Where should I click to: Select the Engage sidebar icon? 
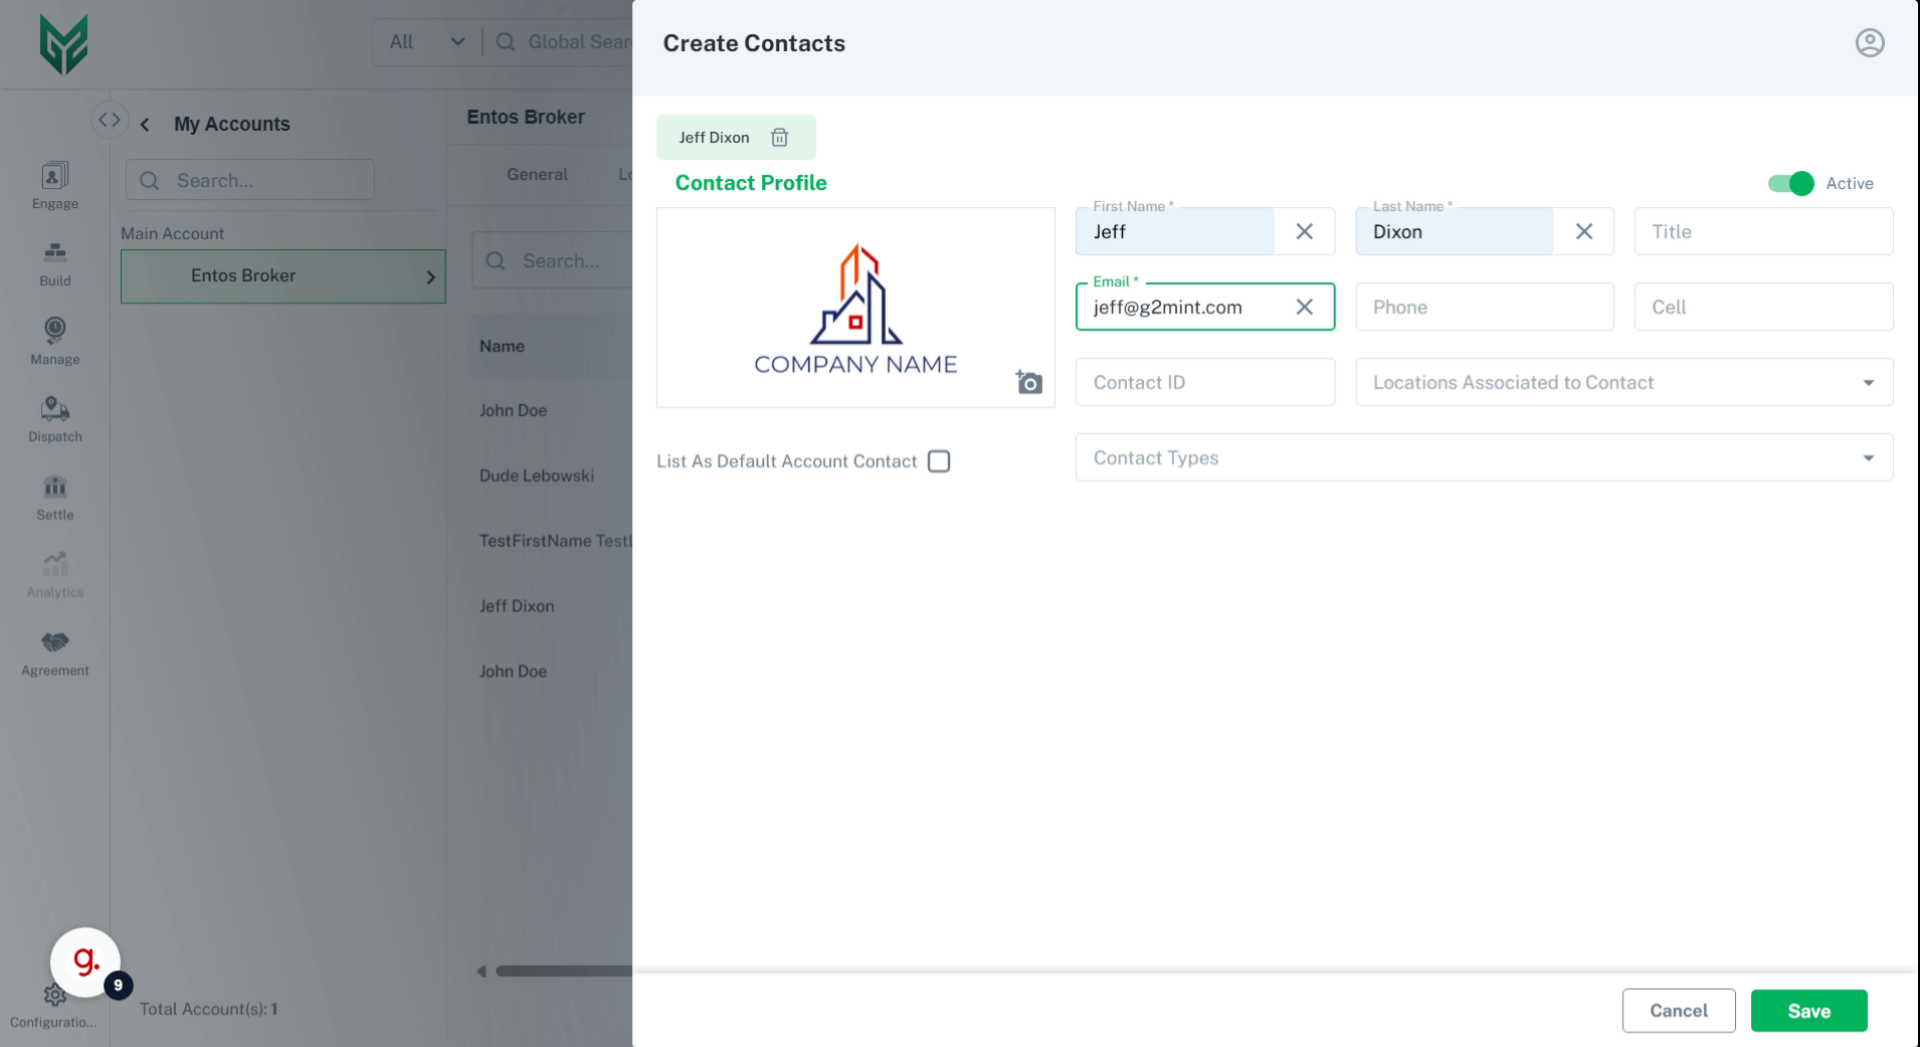[x=54, y=184]
